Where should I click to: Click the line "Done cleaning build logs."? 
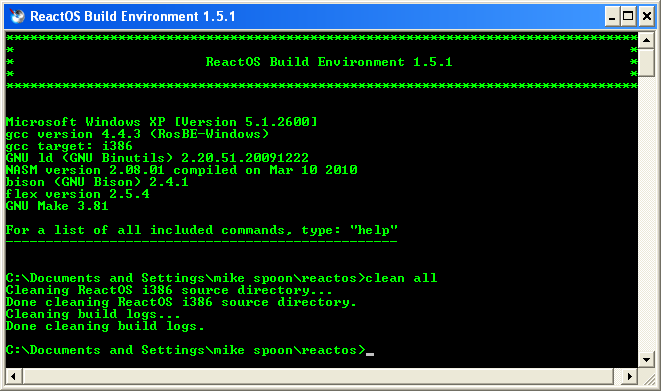click(105, 326)
